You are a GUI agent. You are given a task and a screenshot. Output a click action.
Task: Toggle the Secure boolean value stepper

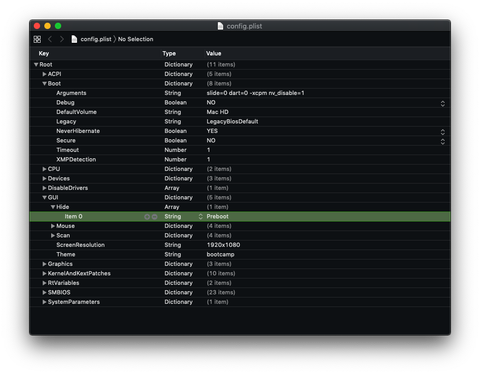point(443,142)
